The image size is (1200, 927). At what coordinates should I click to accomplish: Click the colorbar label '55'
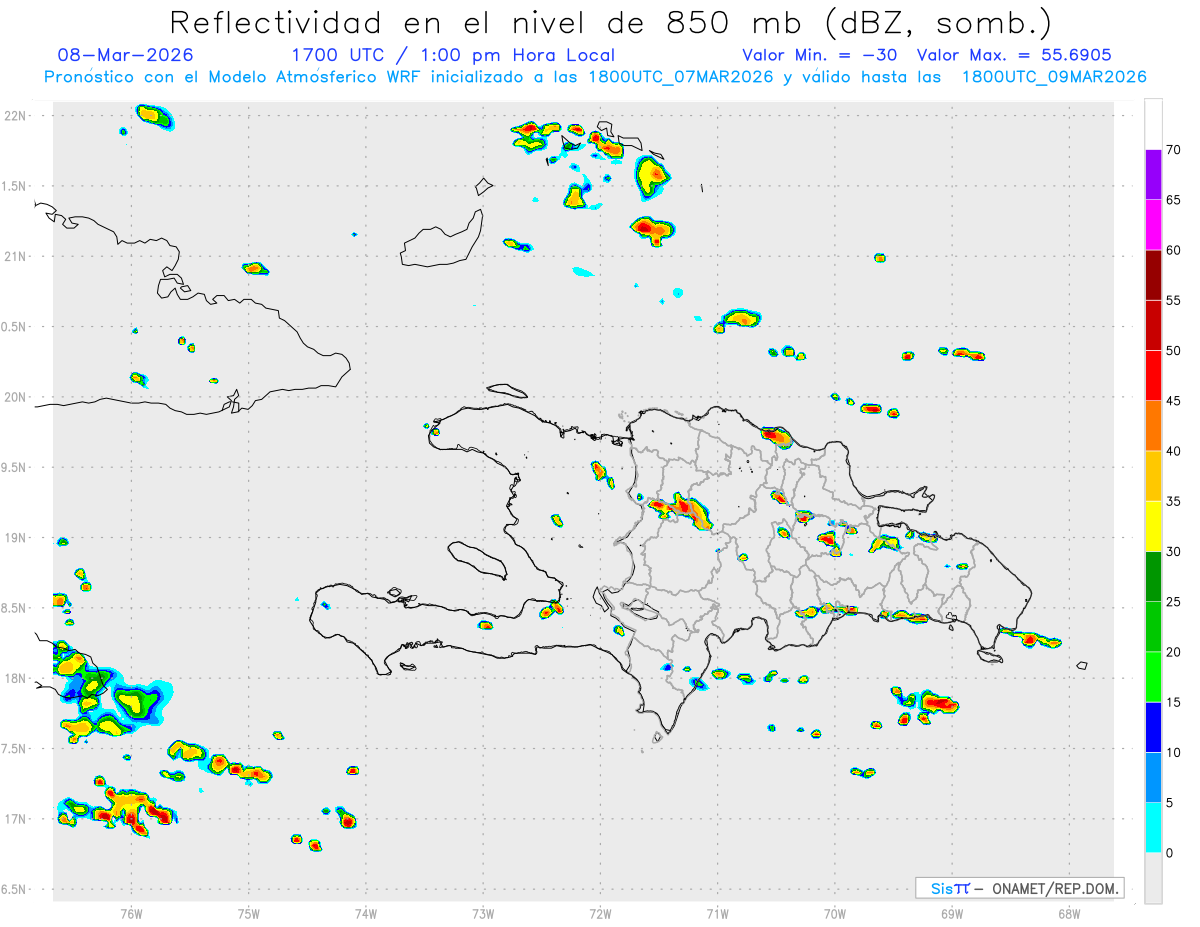pyautogui.click(x=1174, y=300)
